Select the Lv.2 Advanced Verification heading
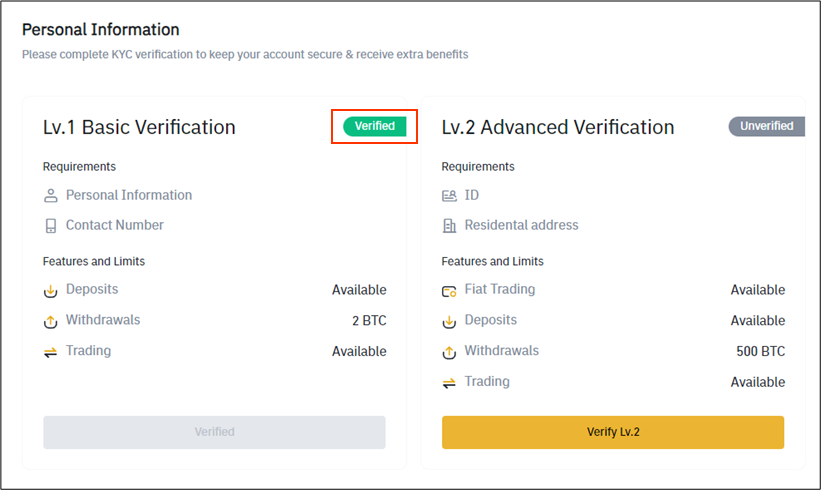821x490 pixels. (x=558, y=127)
